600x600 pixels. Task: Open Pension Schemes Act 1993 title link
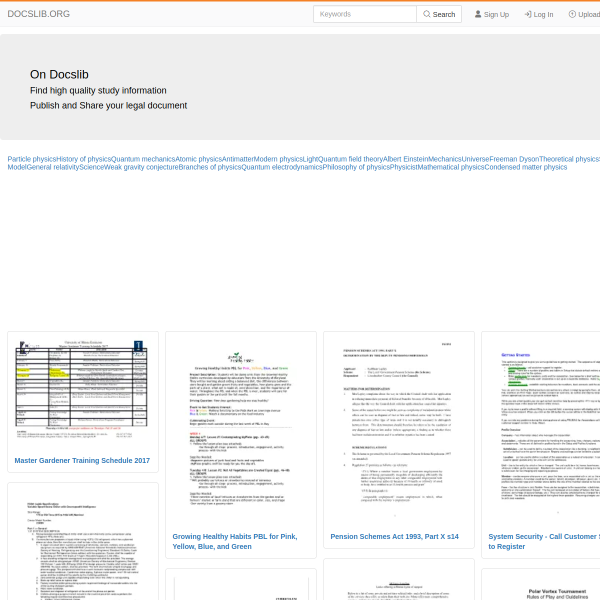(395, 536)
